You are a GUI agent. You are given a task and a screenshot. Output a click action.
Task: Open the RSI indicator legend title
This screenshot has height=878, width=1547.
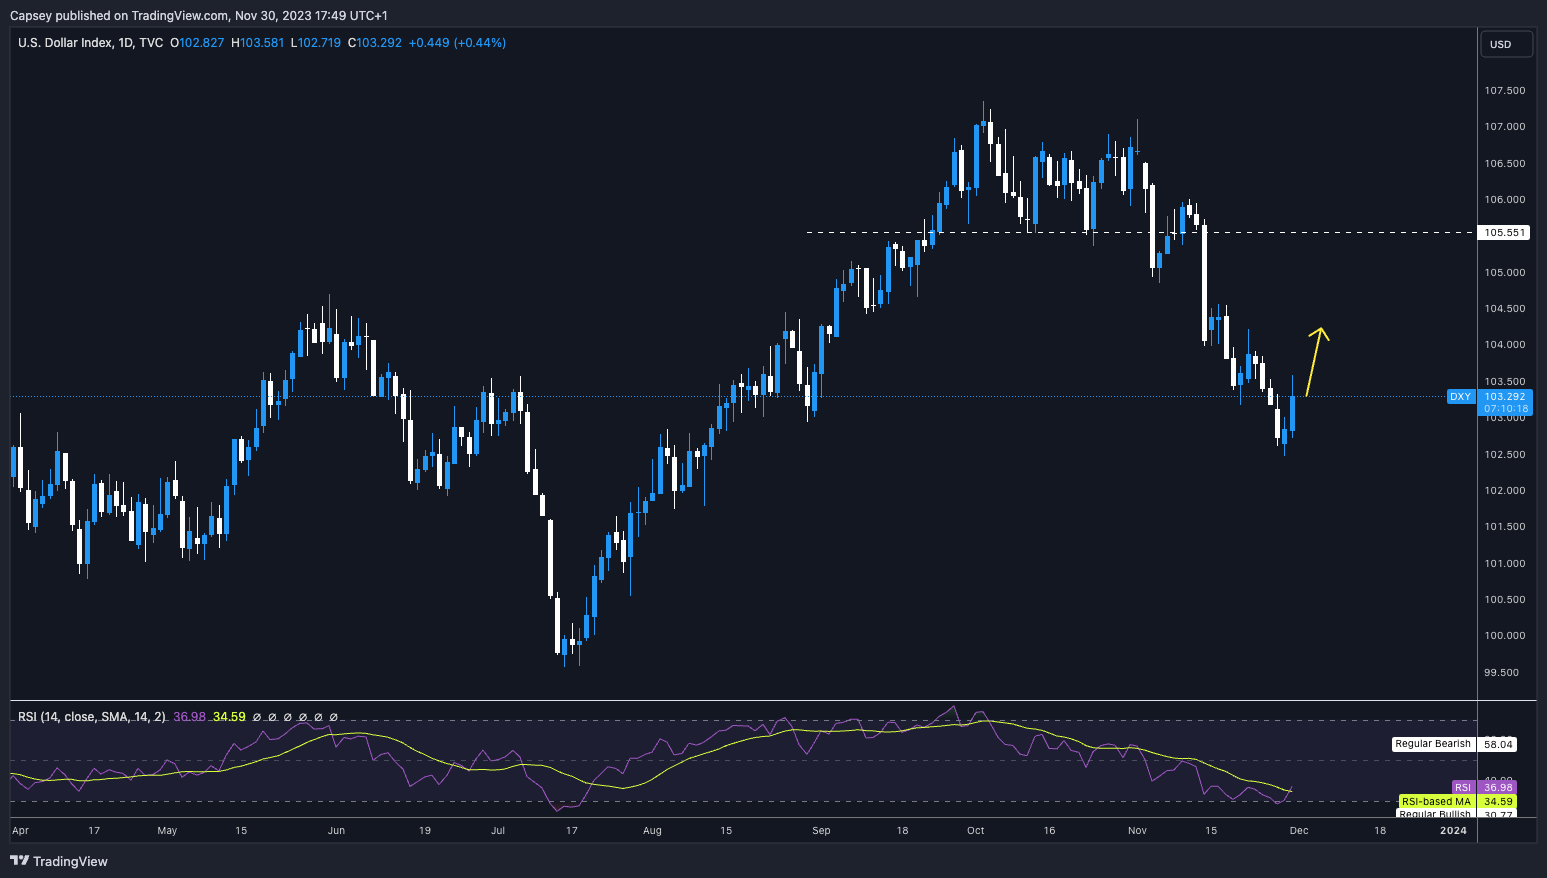click(91, 717)
